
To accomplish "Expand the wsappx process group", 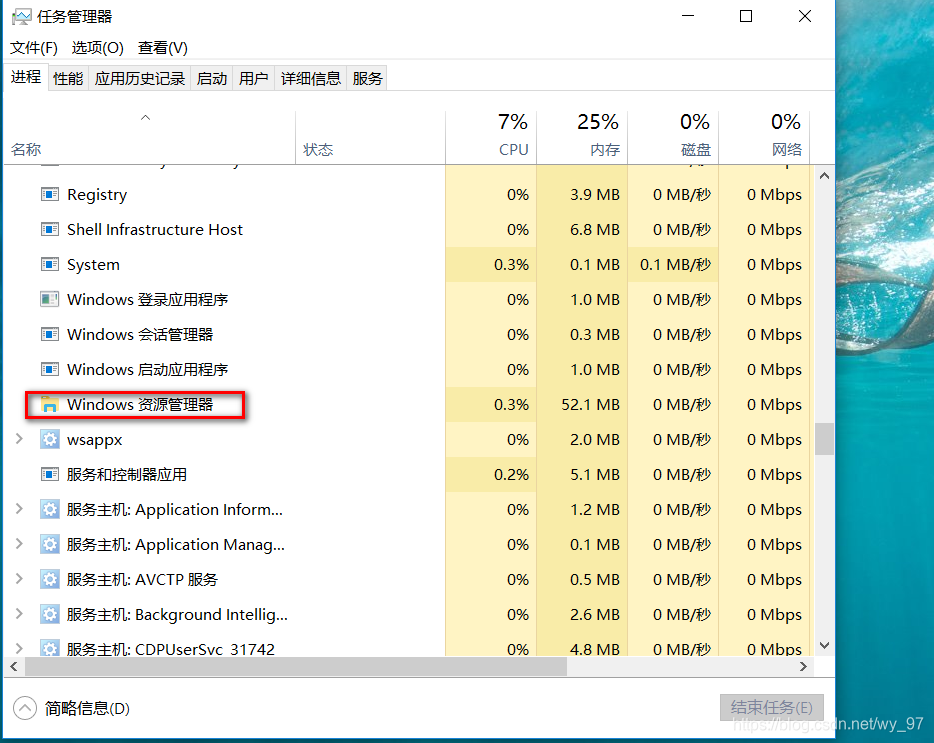I will click(x=19, y=439).
